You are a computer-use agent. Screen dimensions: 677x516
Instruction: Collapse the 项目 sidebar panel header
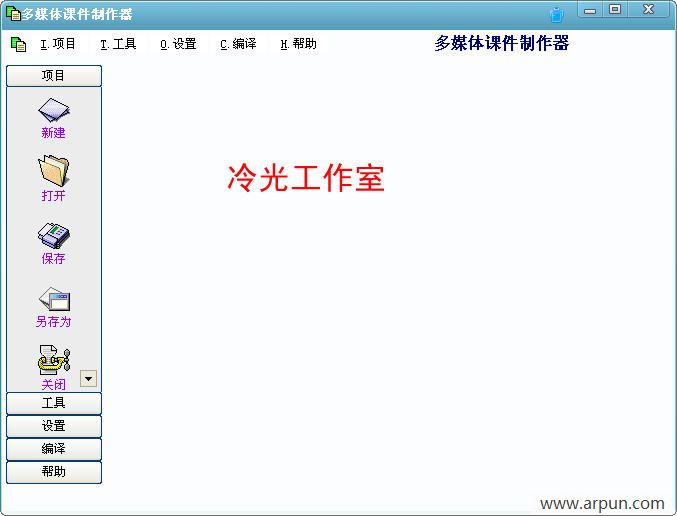coord(54,76)
